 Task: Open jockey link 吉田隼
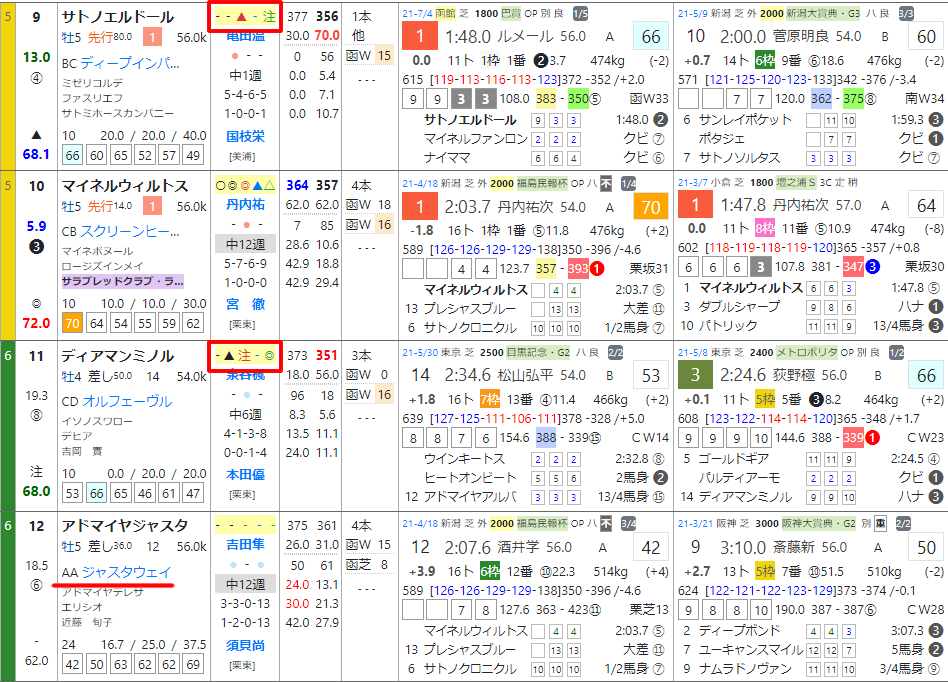coord(245,545)
